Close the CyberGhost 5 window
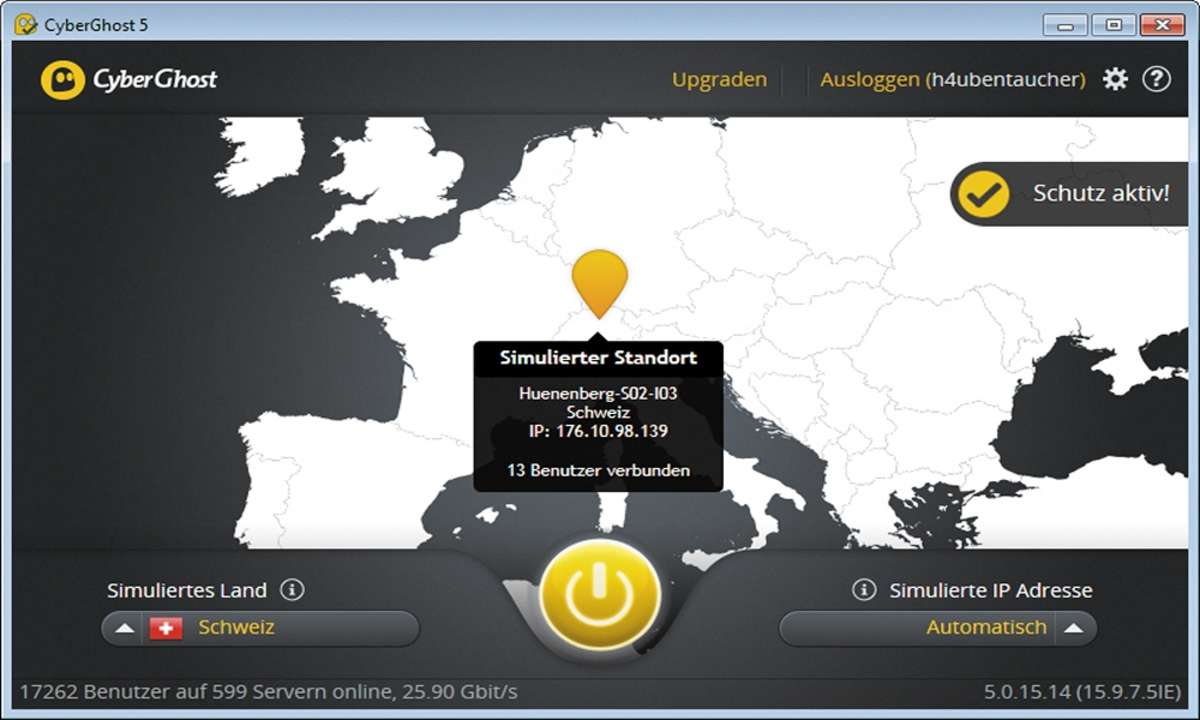This screenshot has height=720, width=1200. tap(1162, 24)
